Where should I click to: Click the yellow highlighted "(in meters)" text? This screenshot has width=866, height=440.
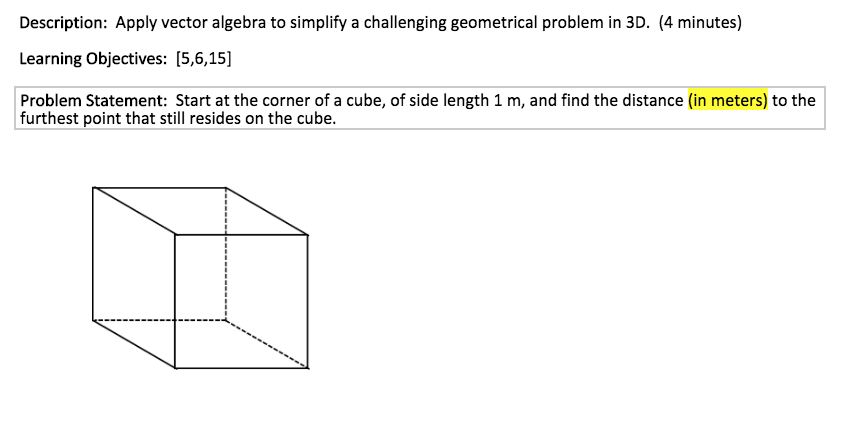click(x=727, y=101)
